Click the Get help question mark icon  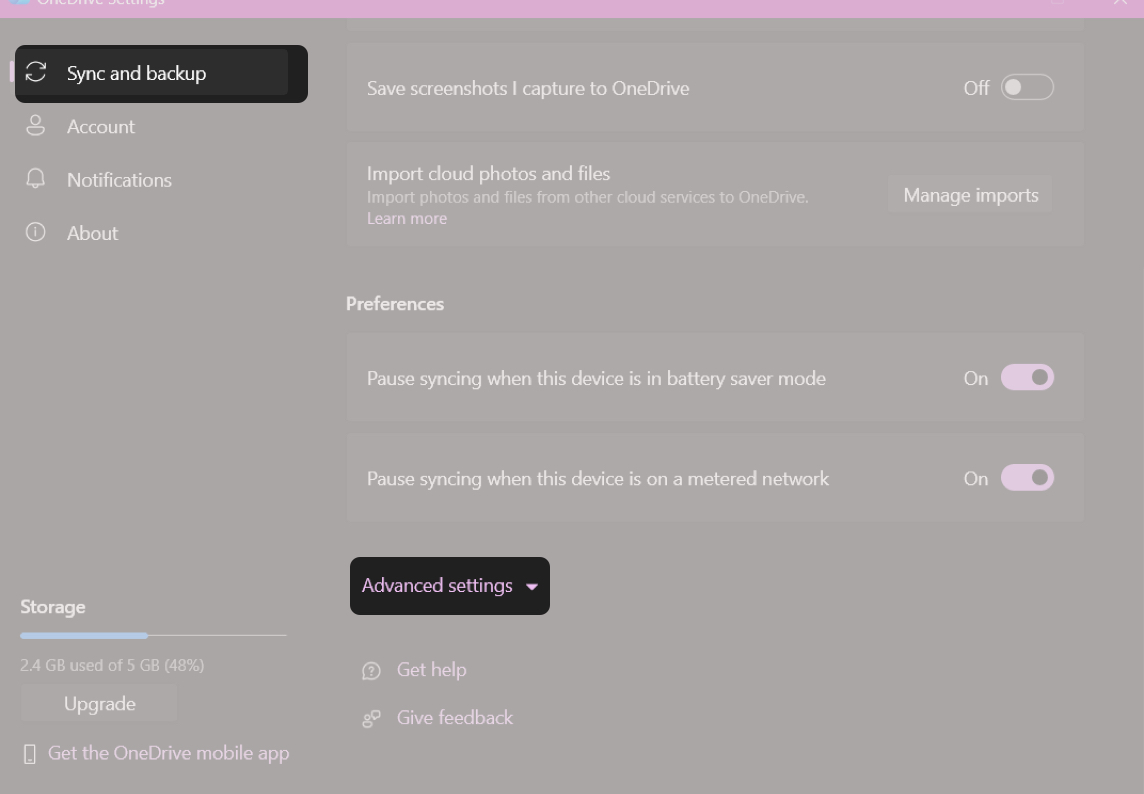[371, 670]
